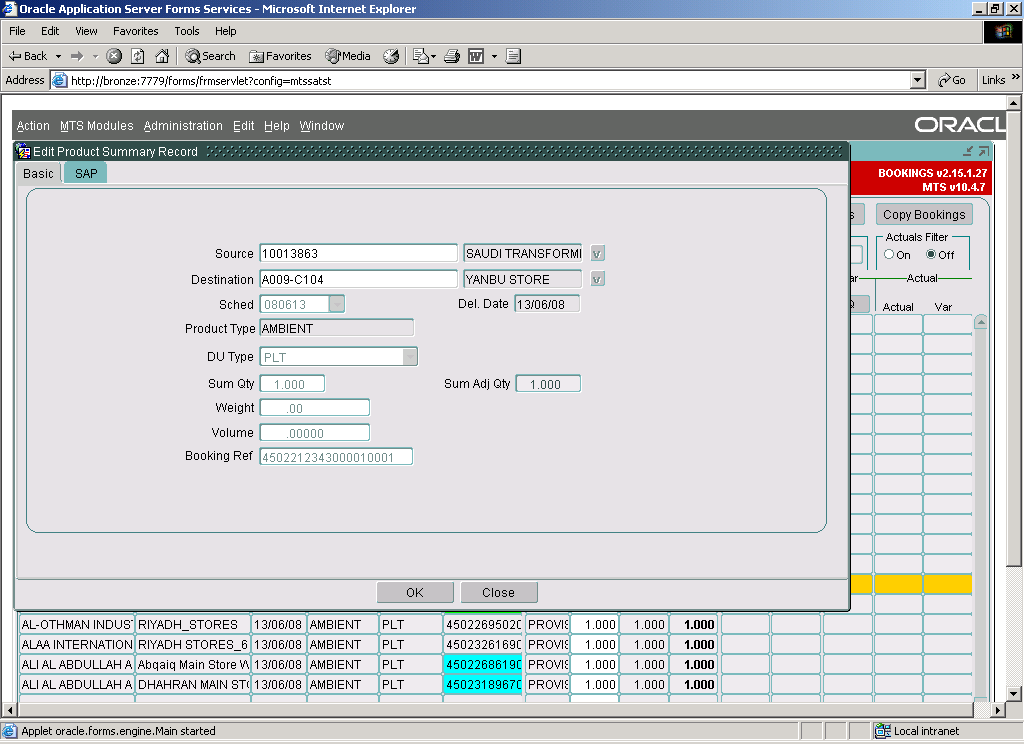Open the Sched dropdown arrow
This screenshot has height=744, width=1024.
[337, 304]
